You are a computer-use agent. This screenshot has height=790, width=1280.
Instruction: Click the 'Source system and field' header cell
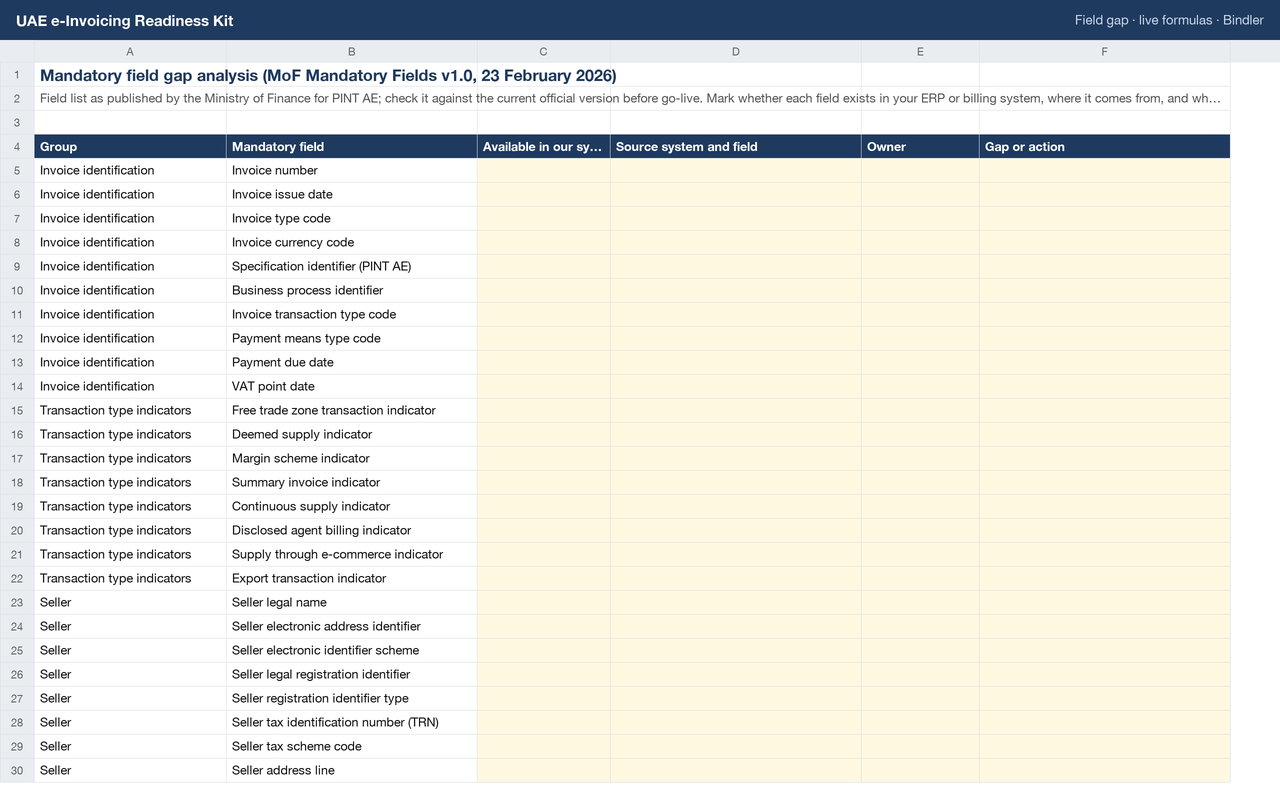click(x=735, y=146)
